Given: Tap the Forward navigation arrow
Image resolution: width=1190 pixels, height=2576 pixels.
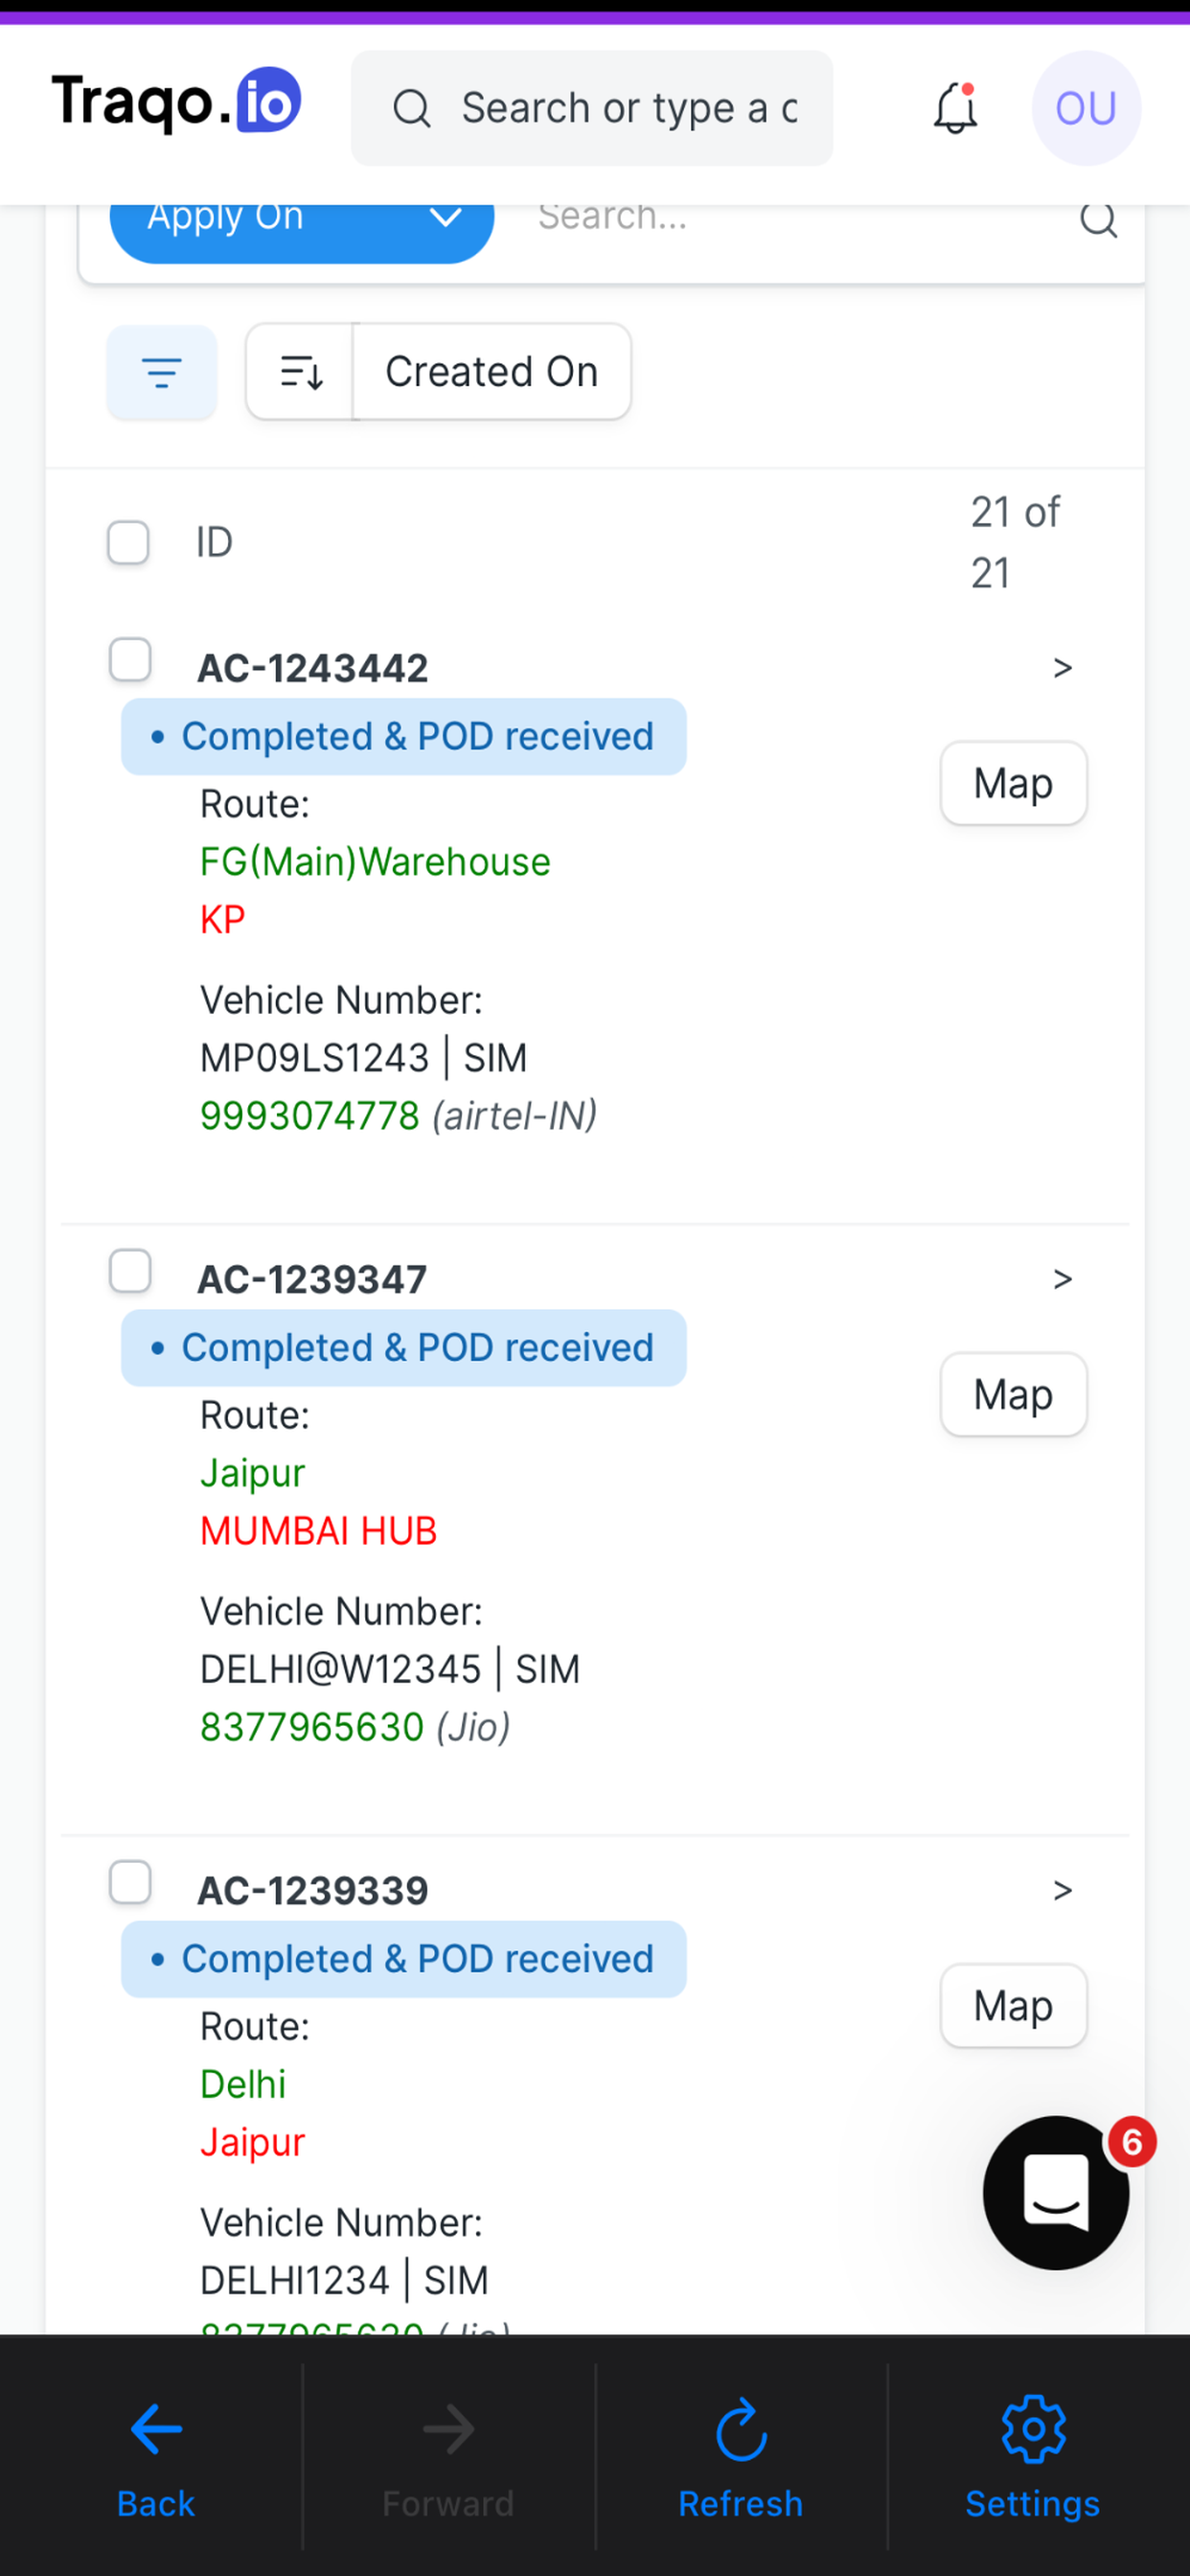Looking at the screenshot, I should click(x=448, y=2456).
